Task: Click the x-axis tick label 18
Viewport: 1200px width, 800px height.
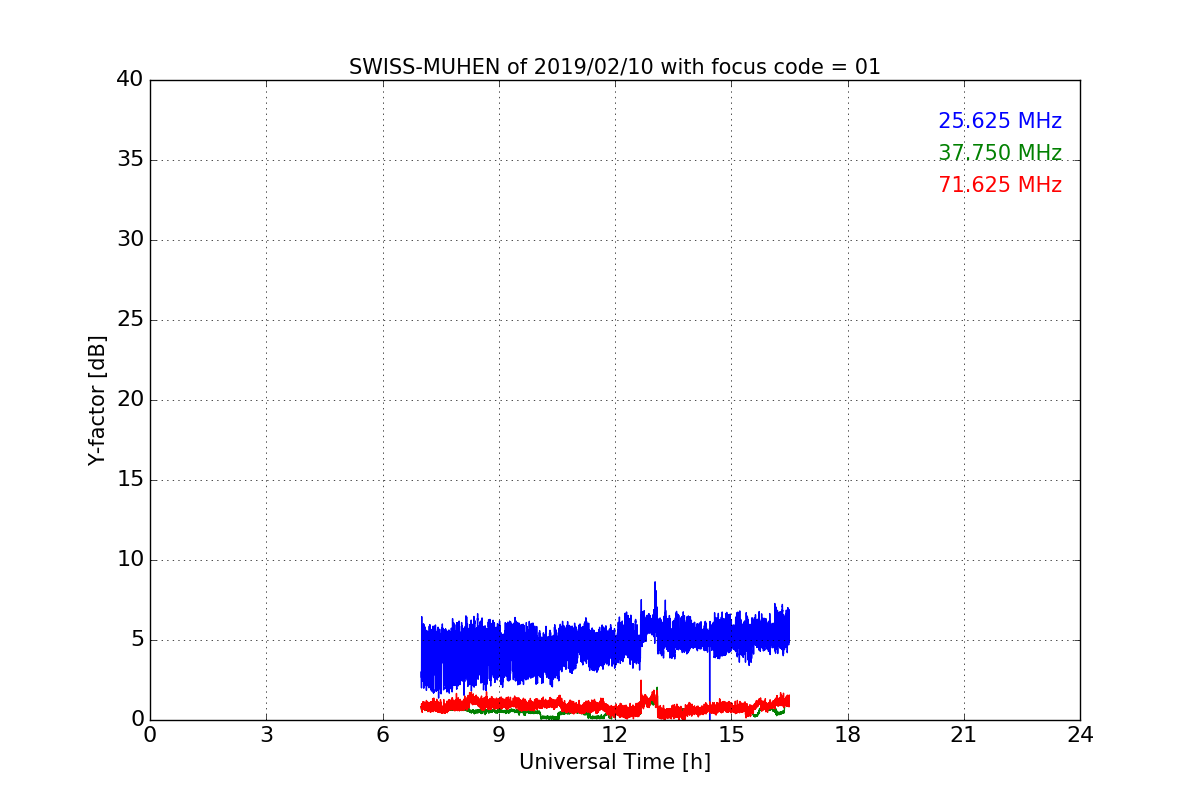Action: click(848, 735)
